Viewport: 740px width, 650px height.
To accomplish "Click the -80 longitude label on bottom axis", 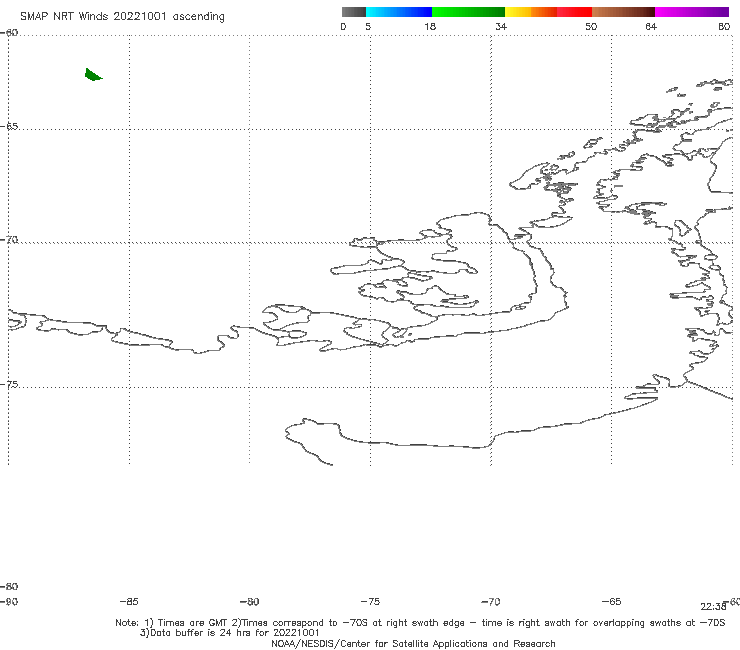I will (249, 601).
